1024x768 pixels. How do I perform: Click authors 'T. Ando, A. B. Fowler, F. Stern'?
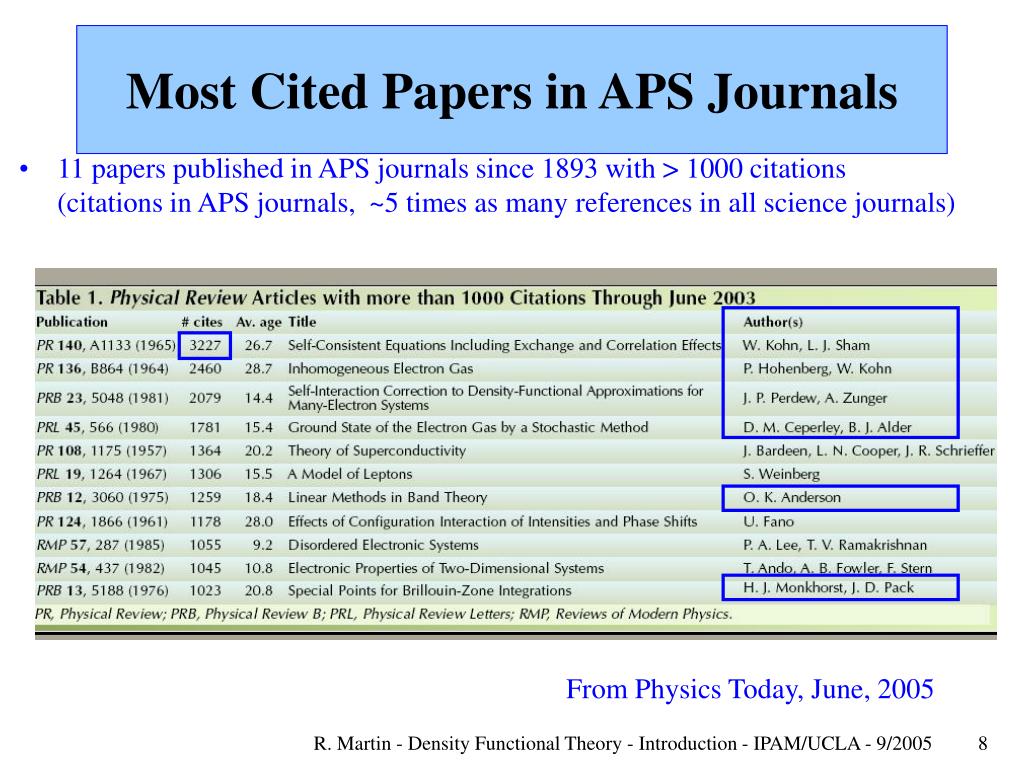click(x=838, y=568)
